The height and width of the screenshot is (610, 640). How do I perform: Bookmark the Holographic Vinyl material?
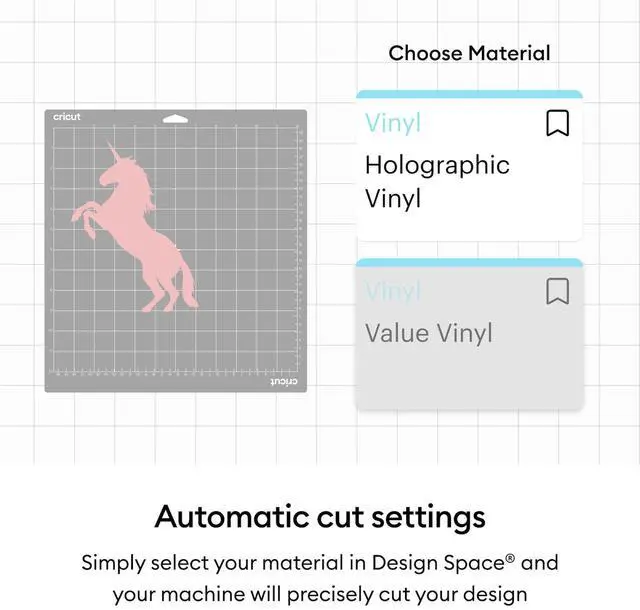pyautogui.click(x=558, y=123)
